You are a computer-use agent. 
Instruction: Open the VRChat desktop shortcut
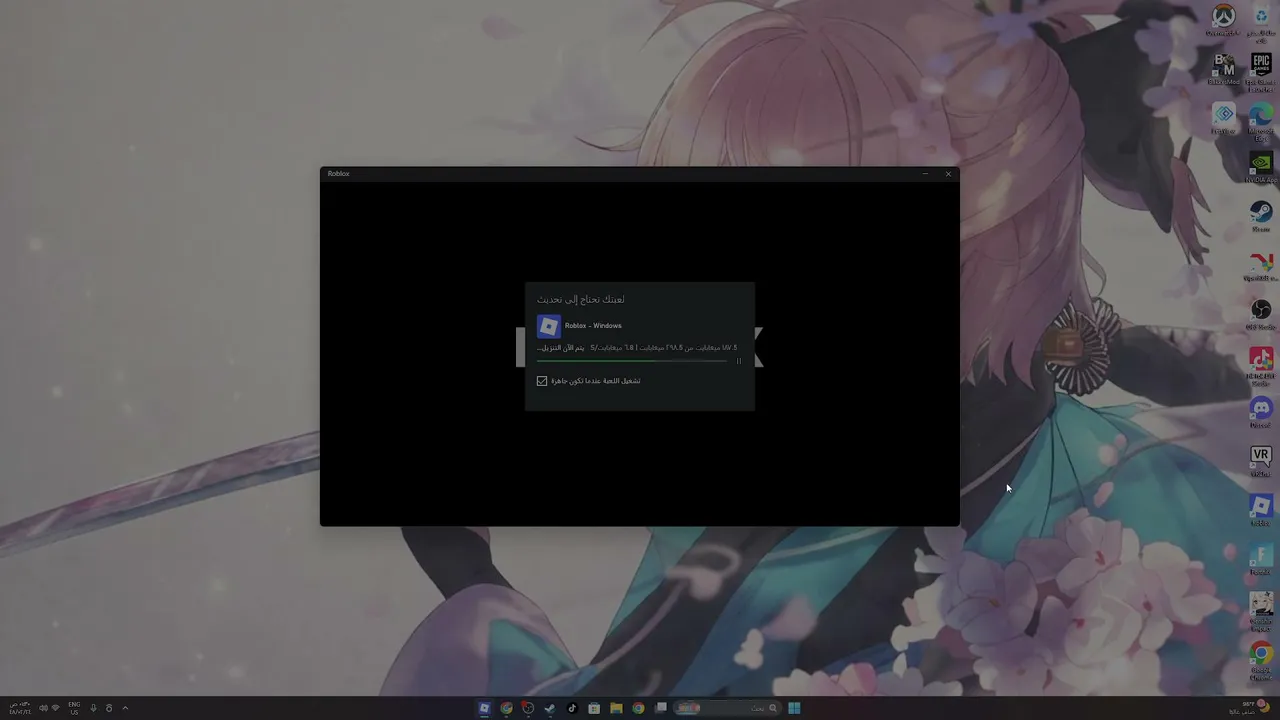[x=1261, y=460]
